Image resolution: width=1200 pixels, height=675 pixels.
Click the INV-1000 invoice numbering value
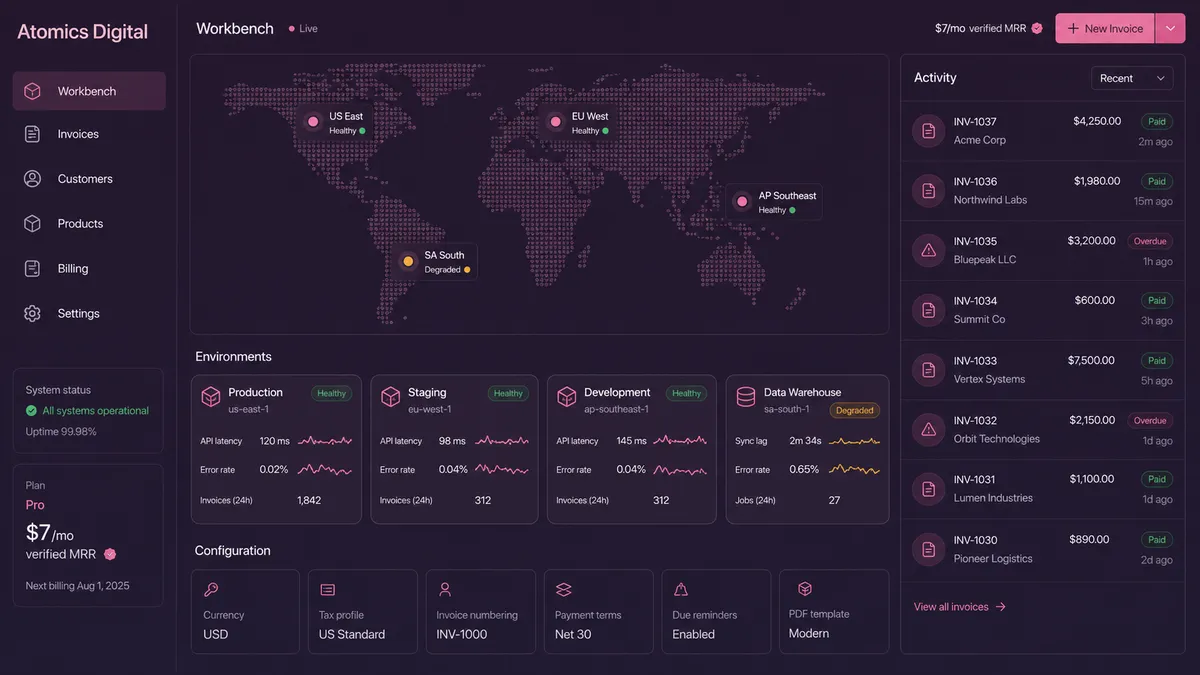(x=462, y=634)
